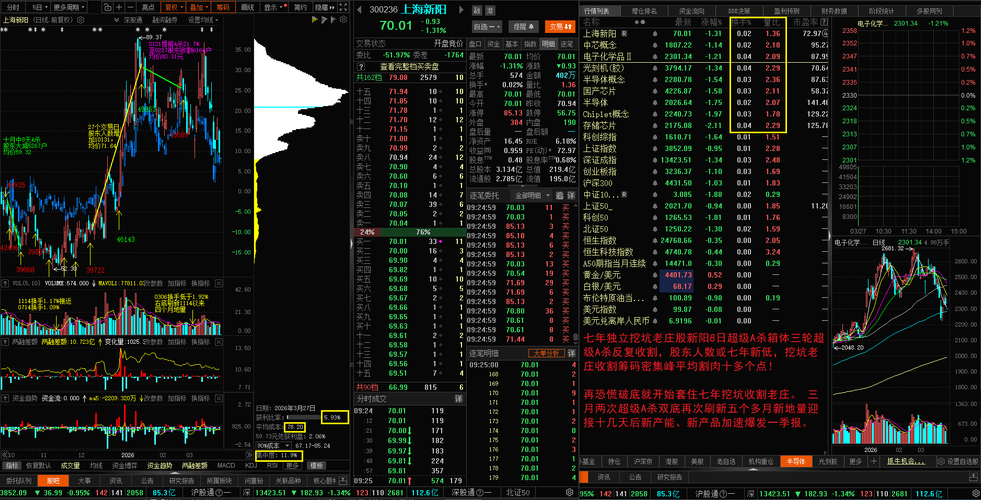The width and height of the screenshot is (981, 500).
Task: Toggle 简约 simple mode
Action: click(300, 7)
